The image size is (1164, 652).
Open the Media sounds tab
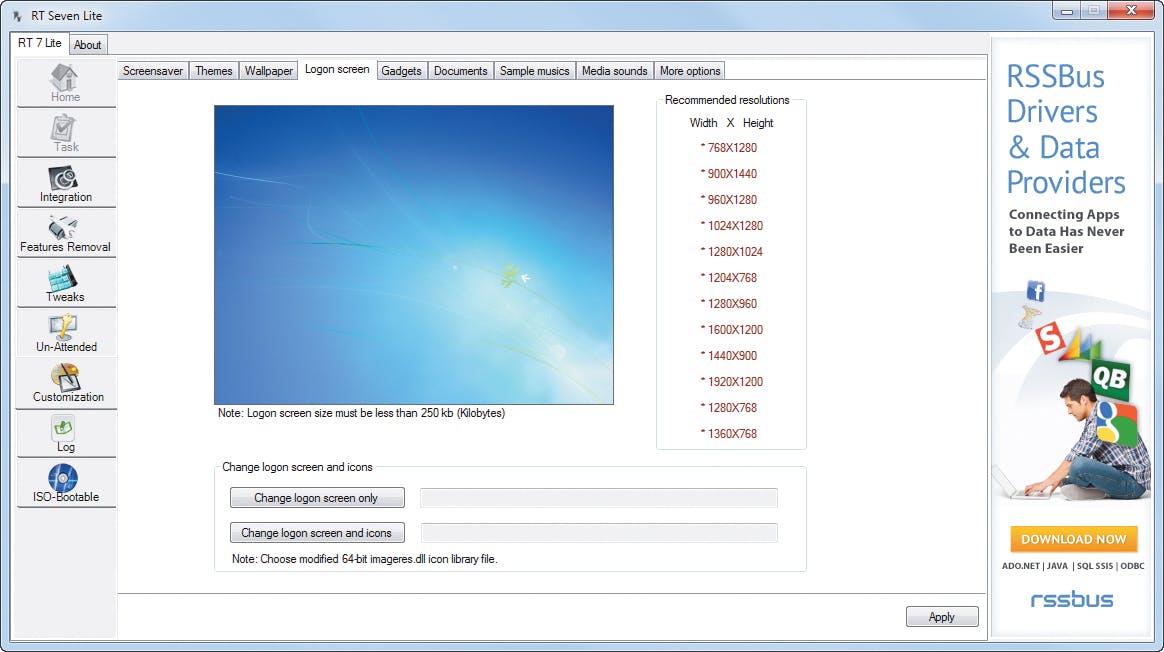click(615, 71)
